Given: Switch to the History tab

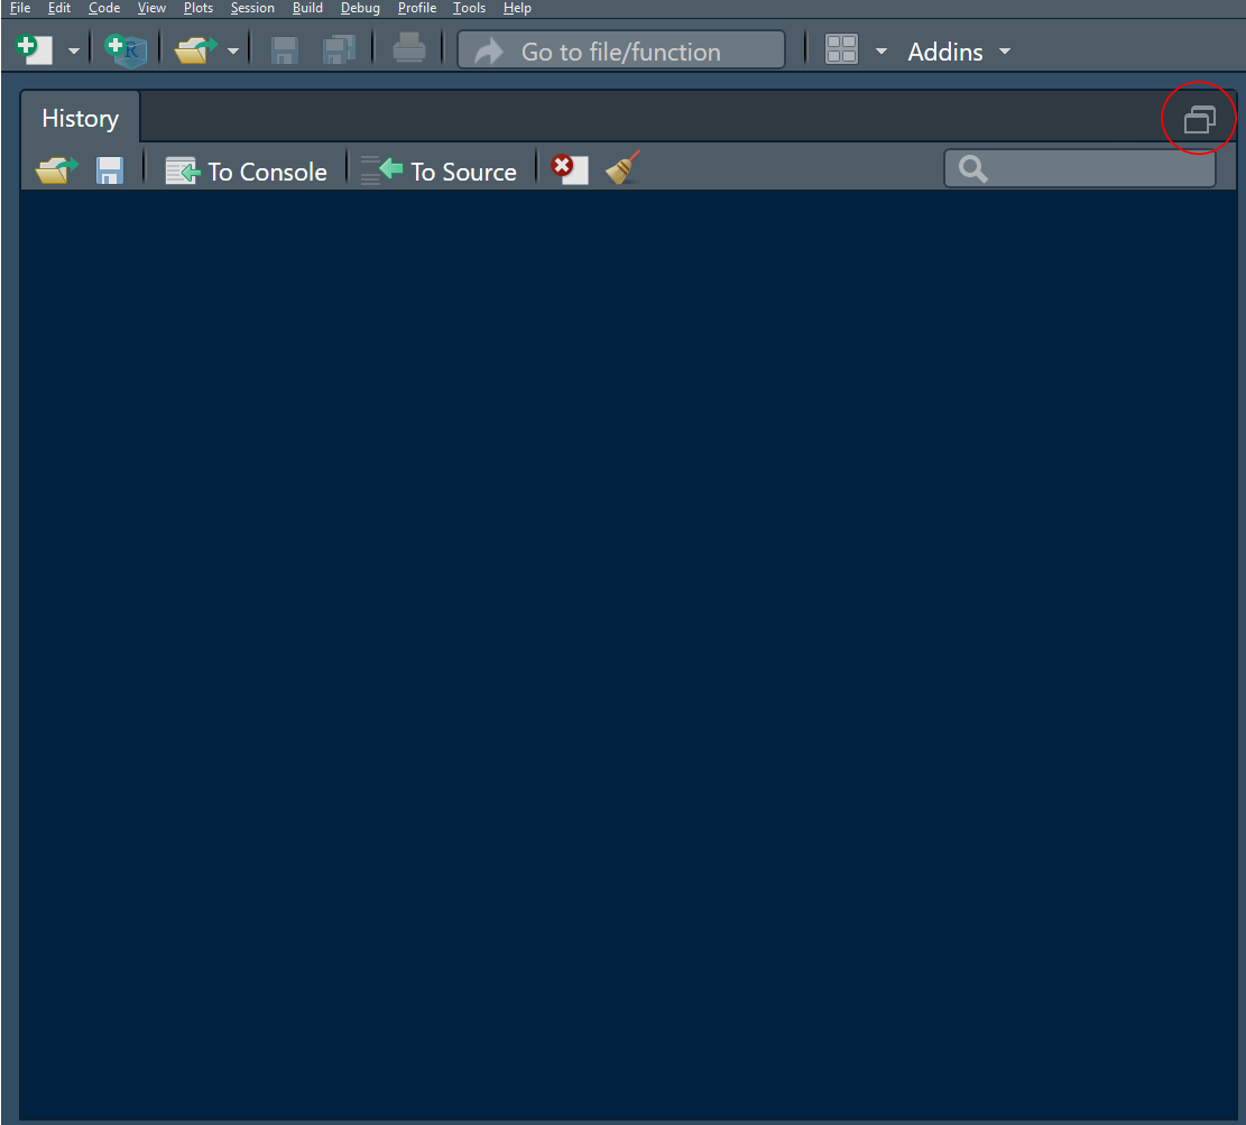Looking at the screenshot, I should tap(79, 117).
